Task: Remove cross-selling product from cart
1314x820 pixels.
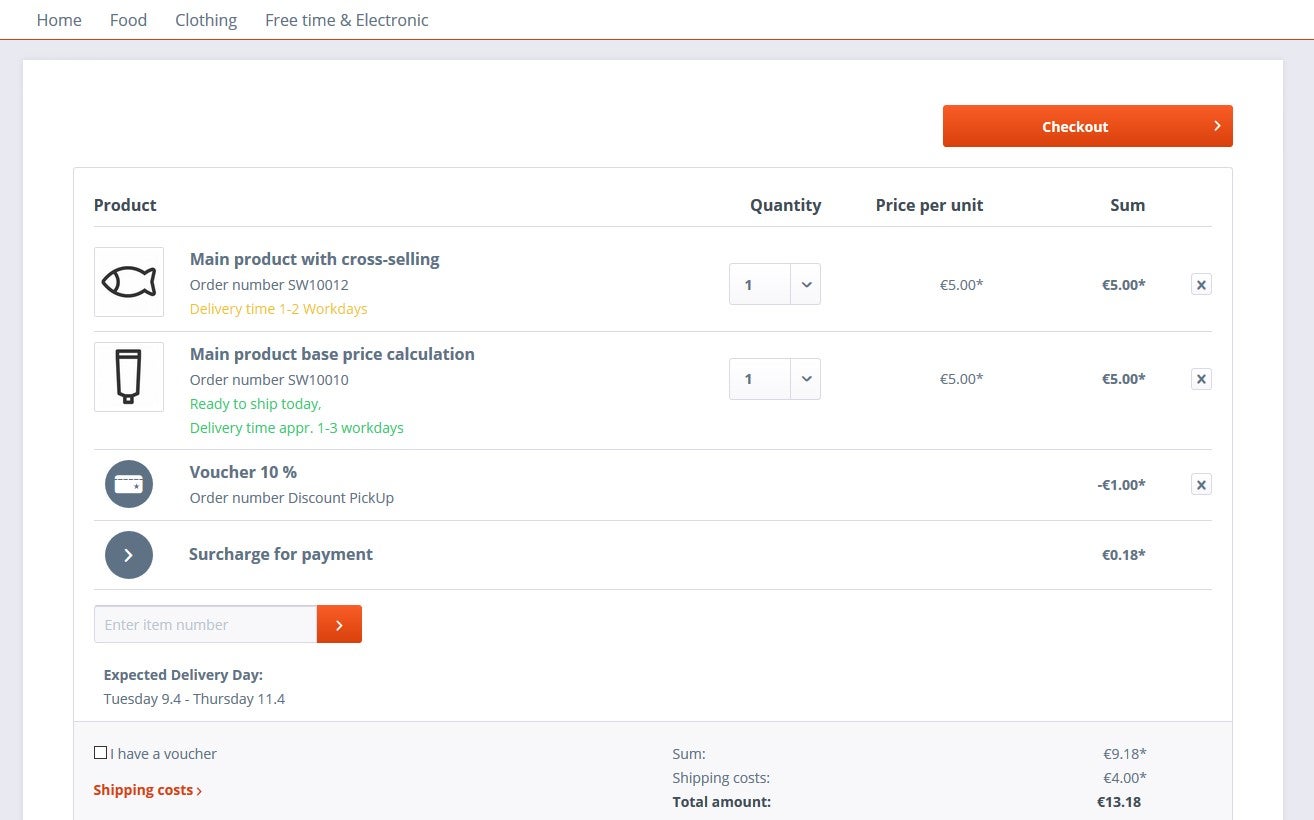Action: [1201, 284]
